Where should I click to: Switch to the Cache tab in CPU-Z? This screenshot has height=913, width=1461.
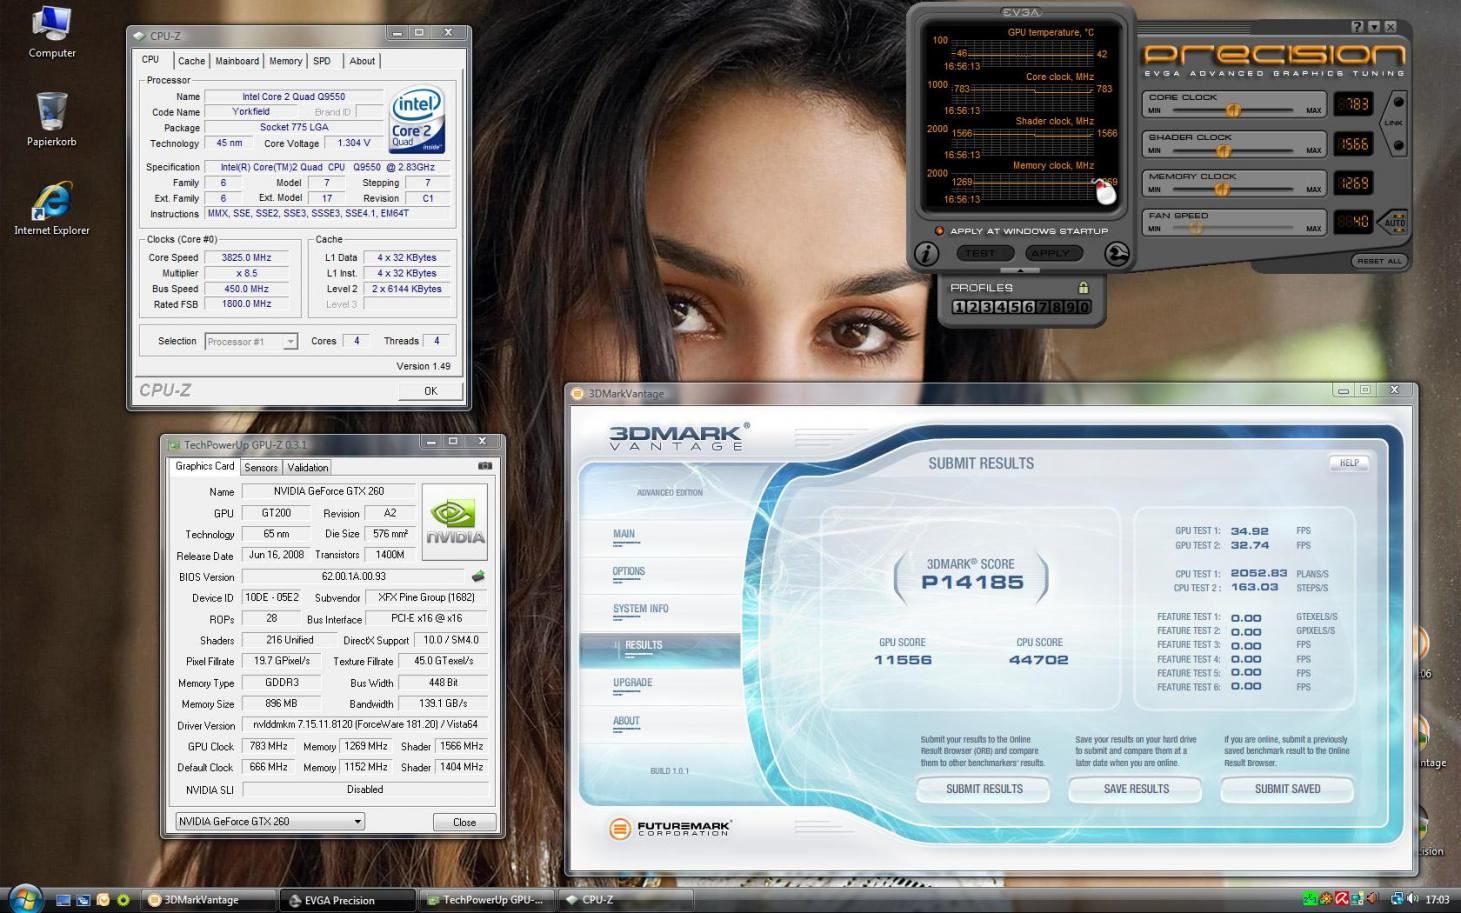(191, 61)
